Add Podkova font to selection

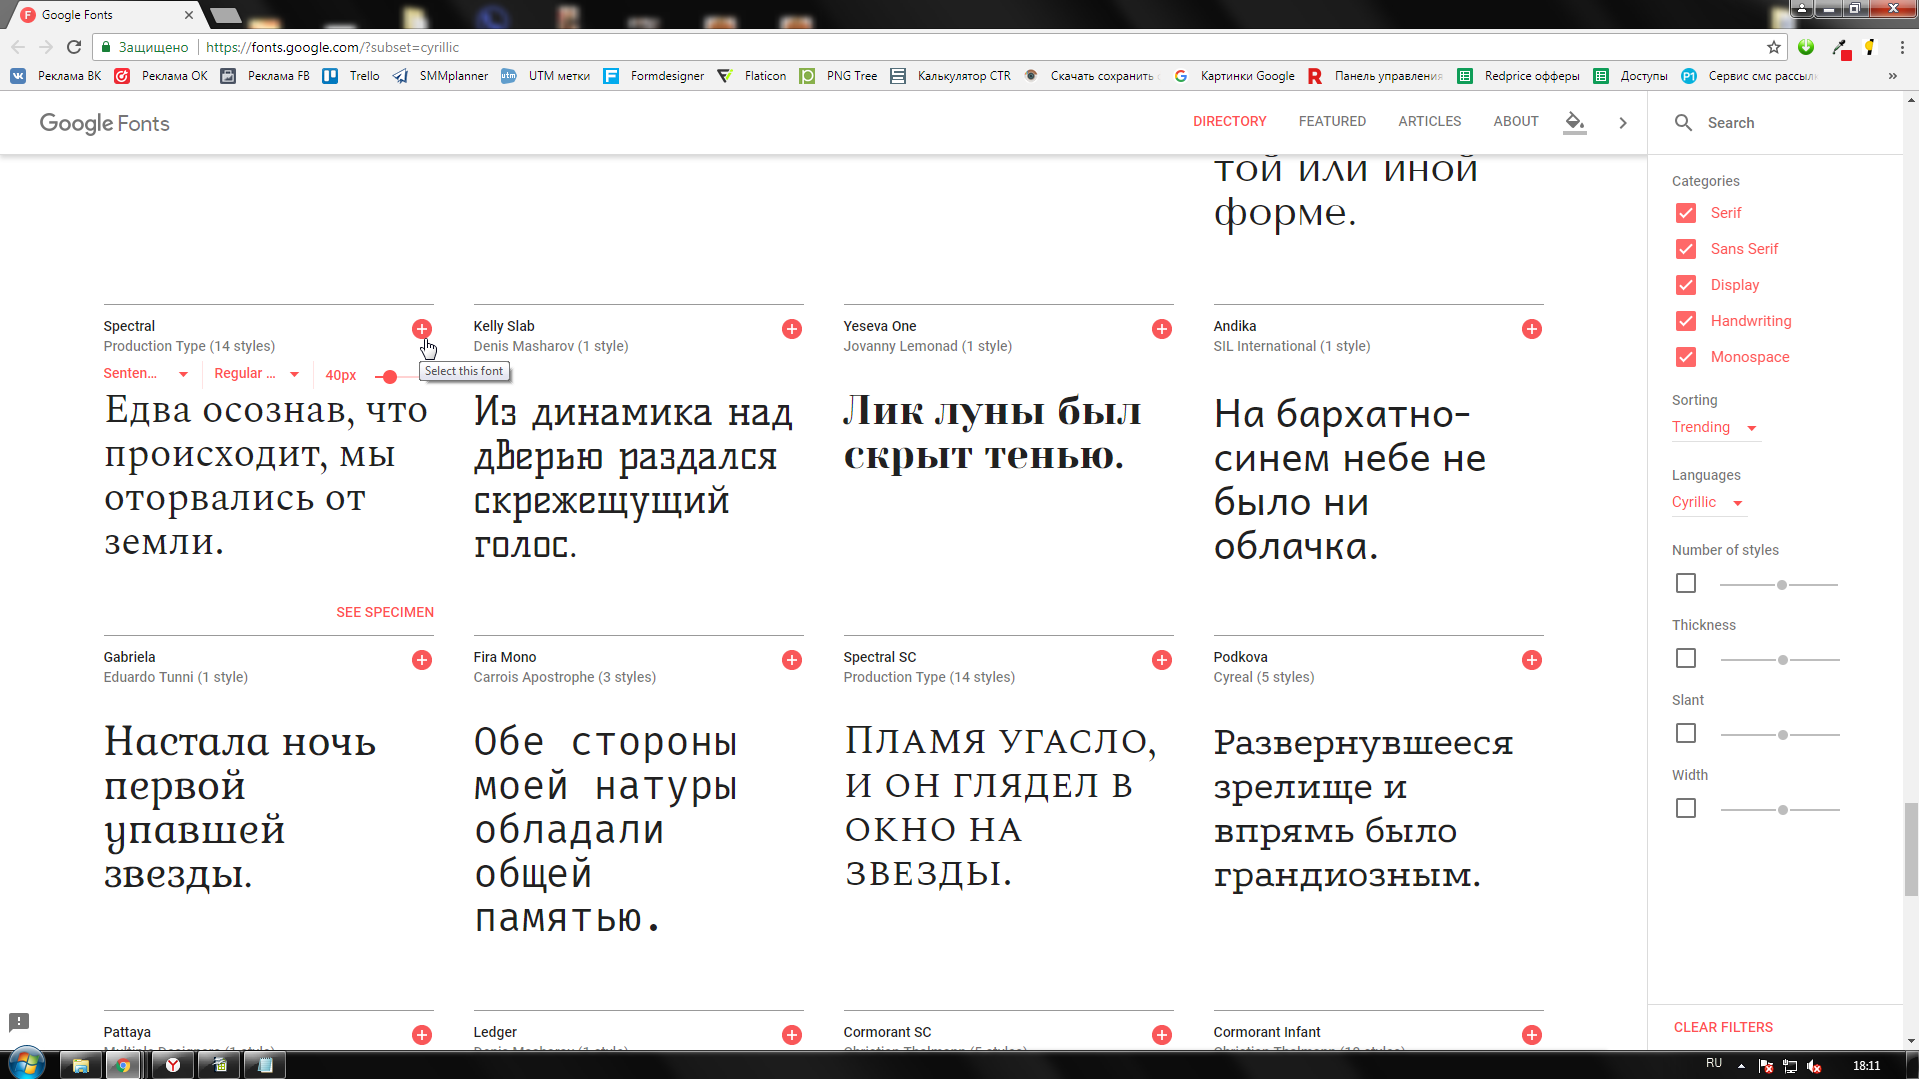click(1532, 660)
